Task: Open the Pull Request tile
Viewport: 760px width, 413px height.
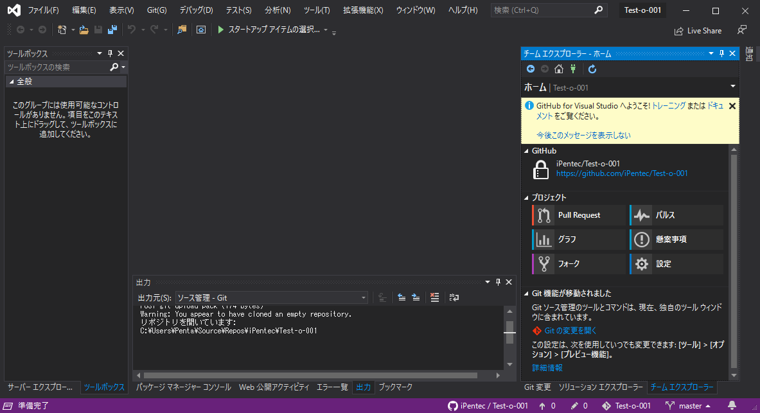Action: click(x=579, y=215)
